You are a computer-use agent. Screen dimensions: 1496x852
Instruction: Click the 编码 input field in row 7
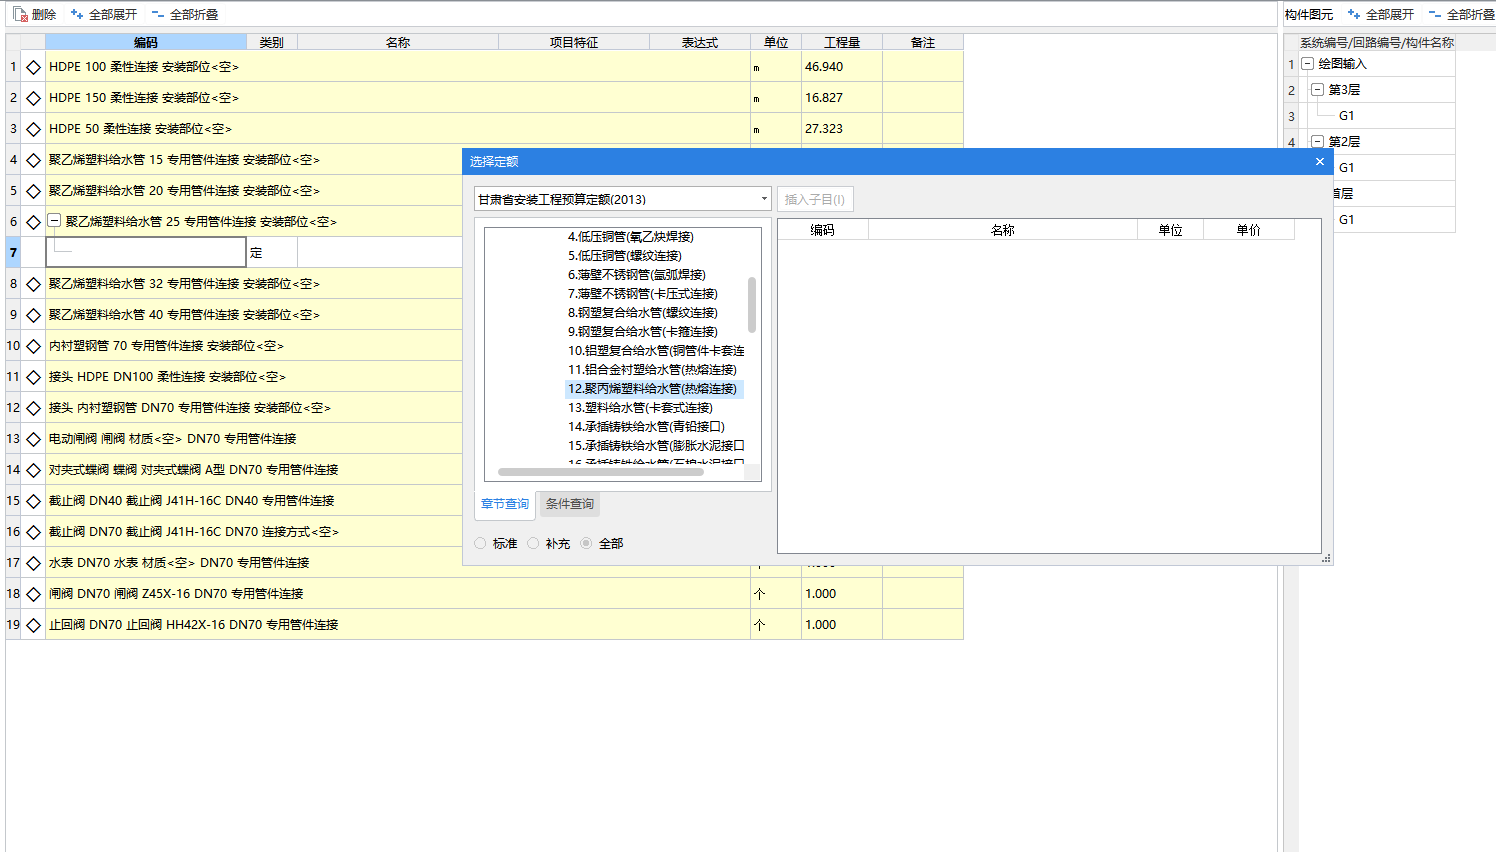[146, 252]
